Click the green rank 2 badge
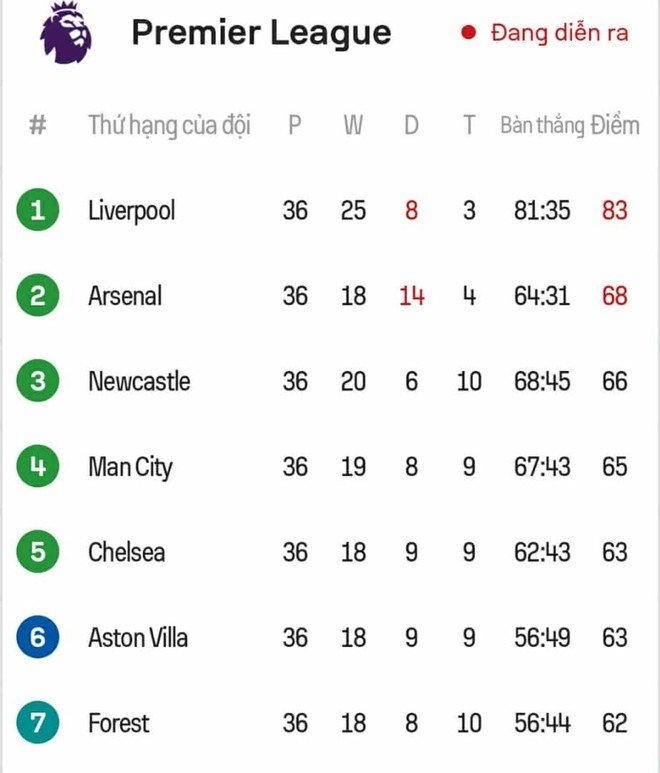The height and width of the screenshot is (773, 660). tap(38, 295)
